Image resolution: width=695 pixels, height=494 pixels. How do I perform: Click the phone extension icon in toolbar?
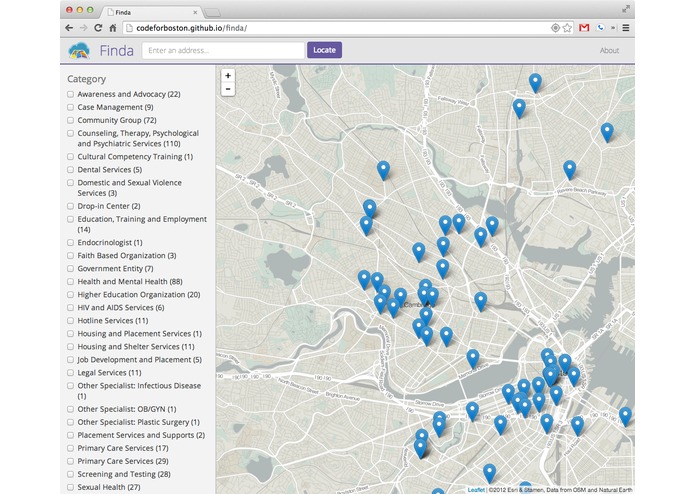pos(600,28)
